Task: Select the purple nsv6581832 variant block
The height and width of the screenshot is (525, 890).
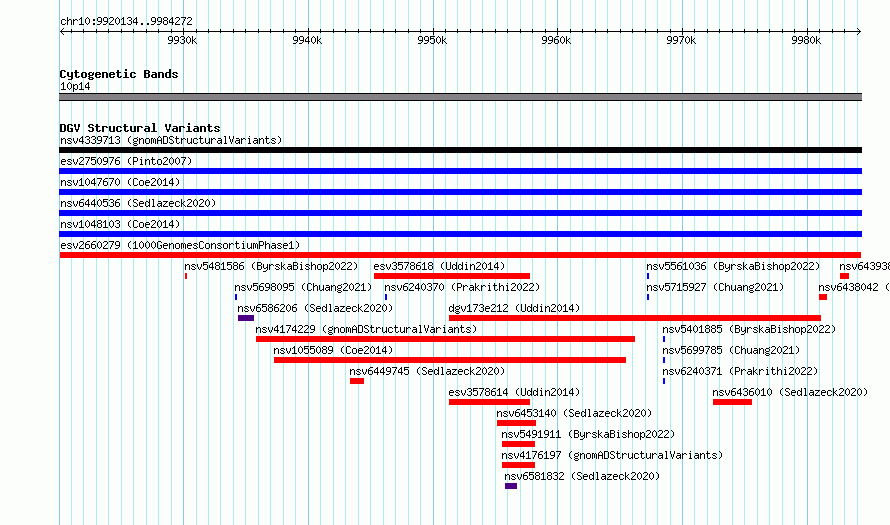Action: click(x=511, y=486)
